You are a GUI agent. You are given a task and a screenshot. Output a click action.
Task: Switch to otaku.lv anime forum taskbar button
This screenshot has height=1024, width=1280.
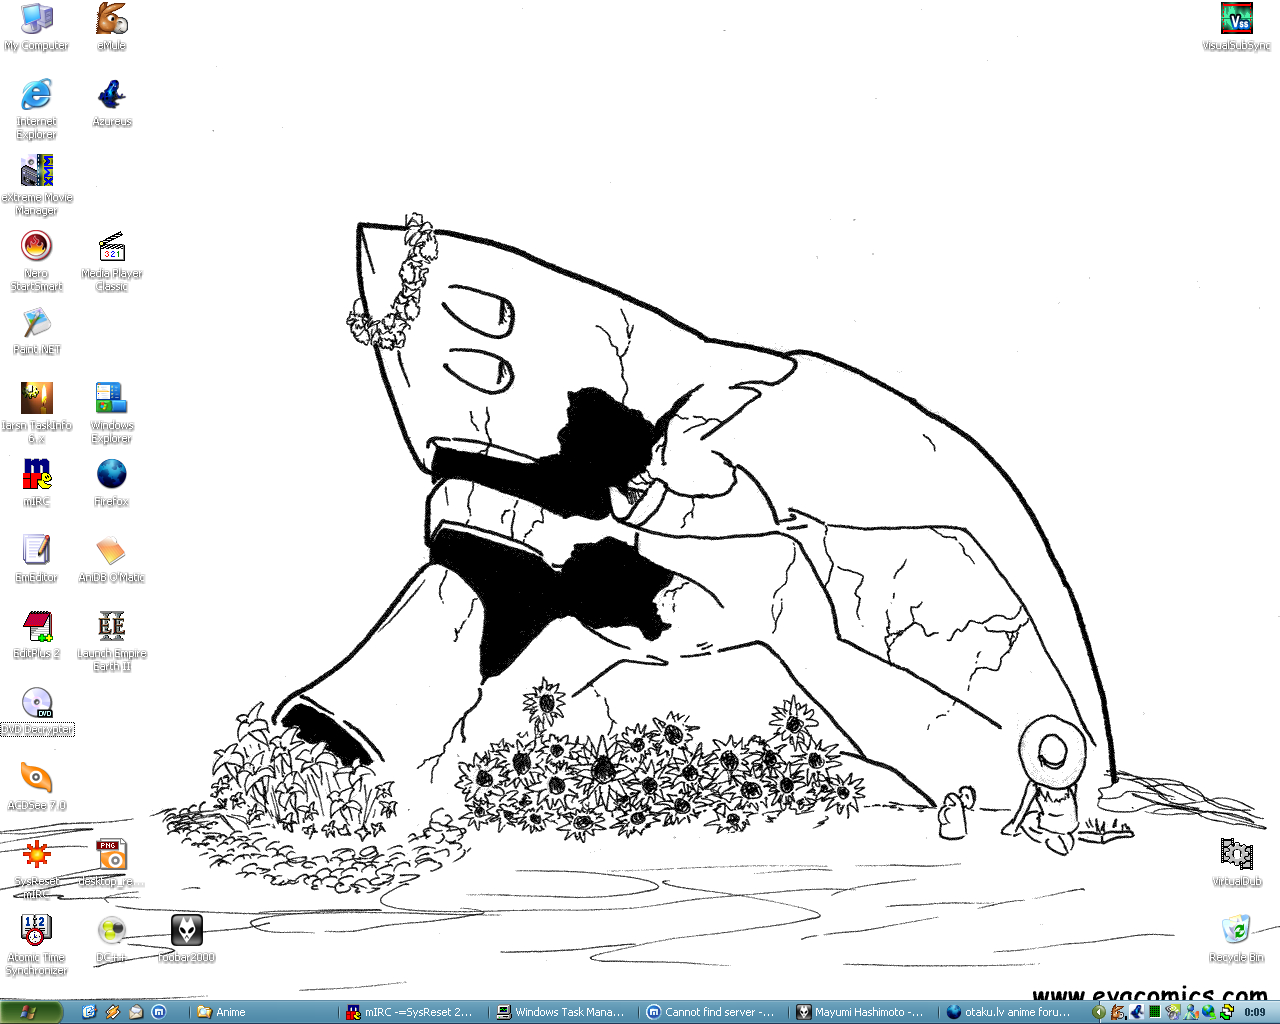1012,1012
